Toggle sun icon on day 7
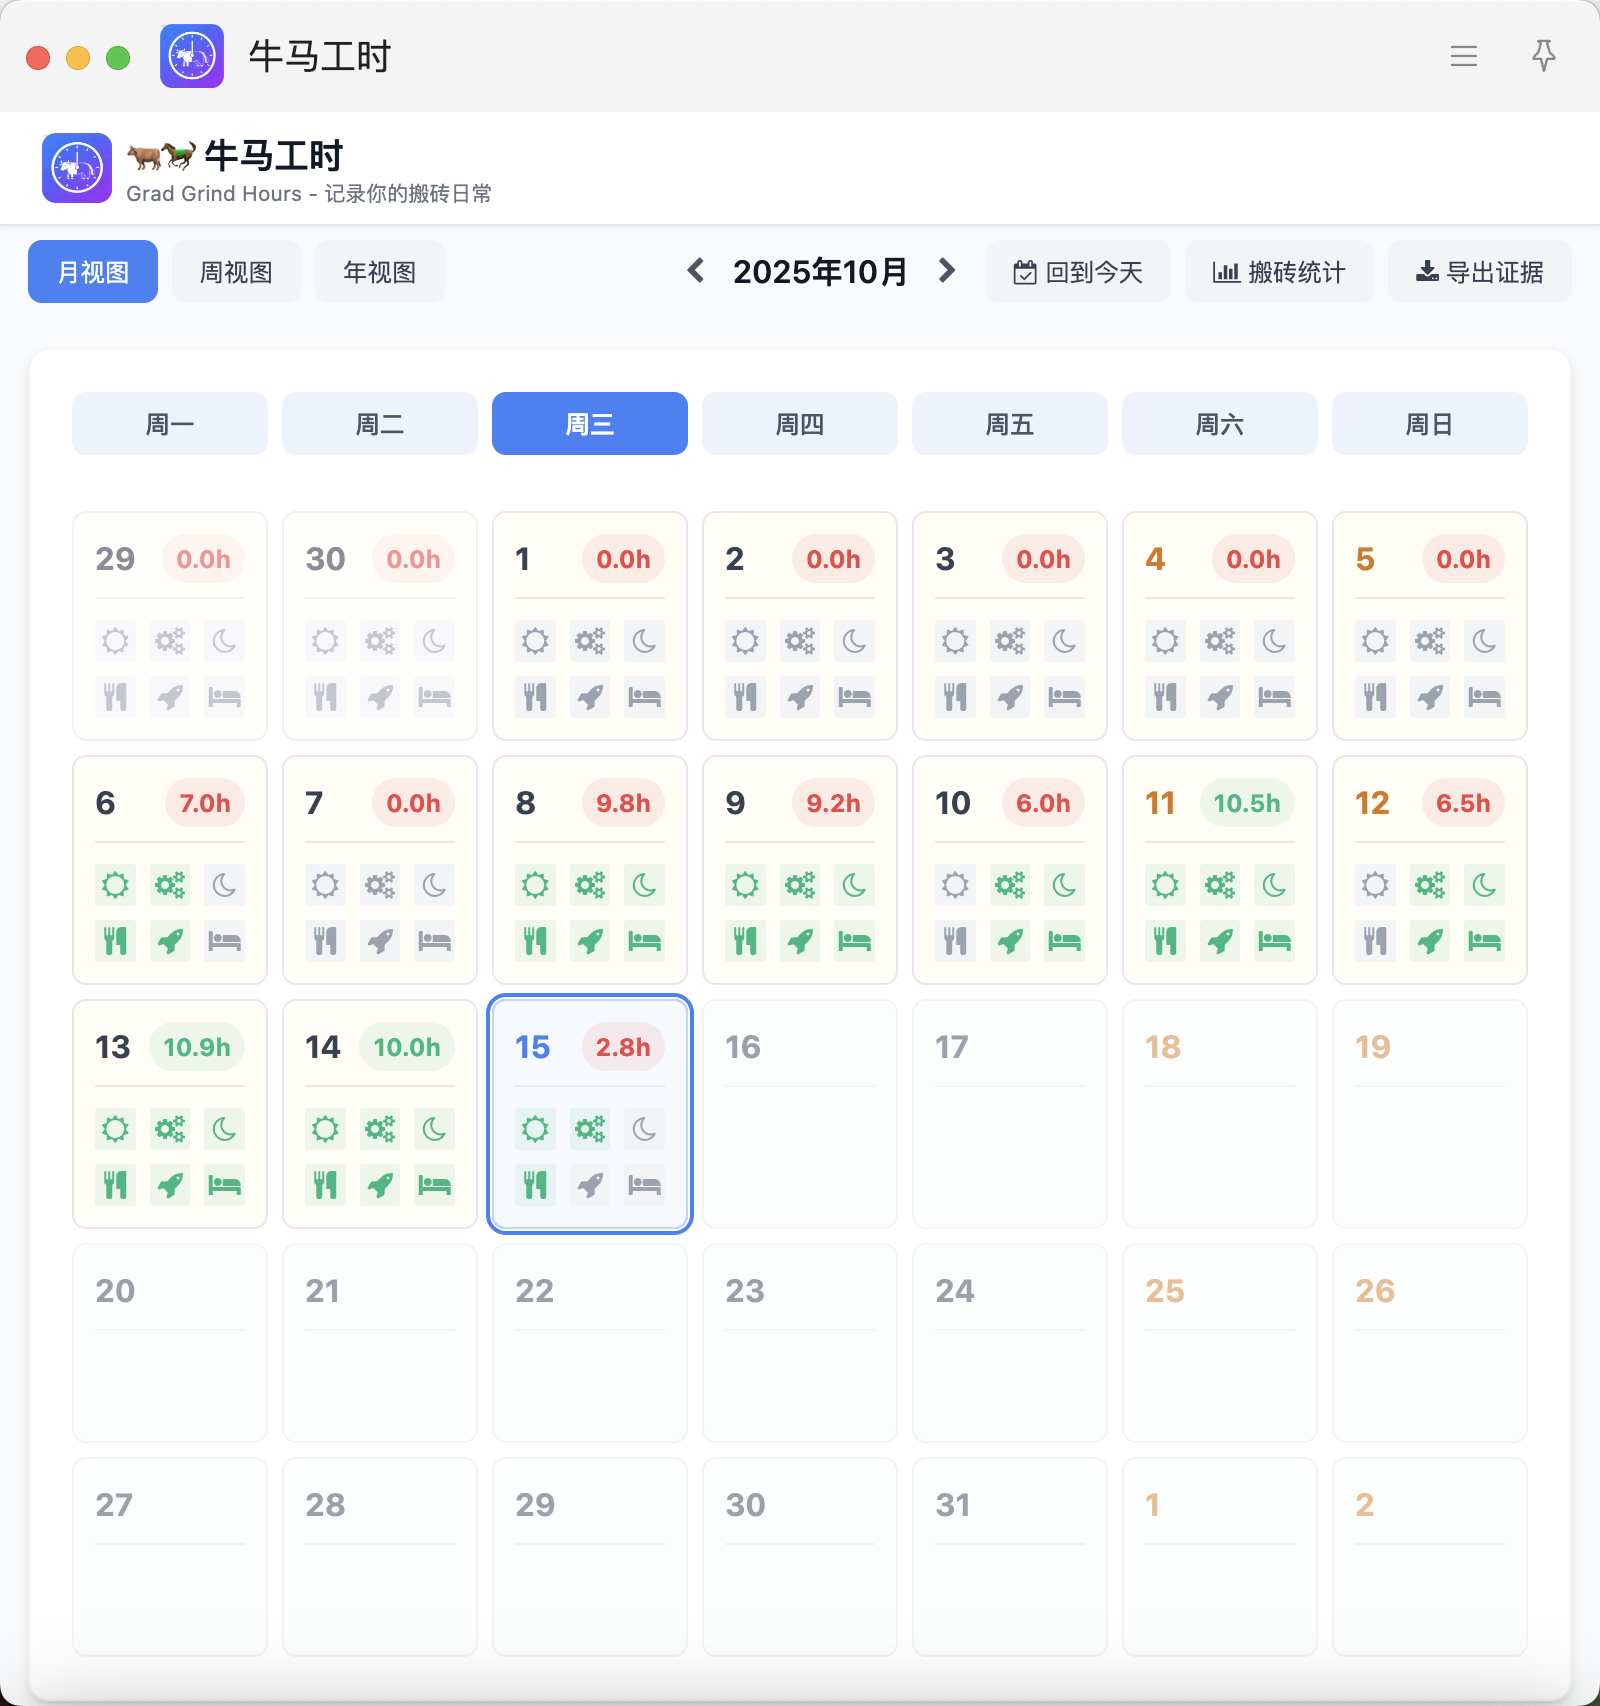 tap(325, 885)
